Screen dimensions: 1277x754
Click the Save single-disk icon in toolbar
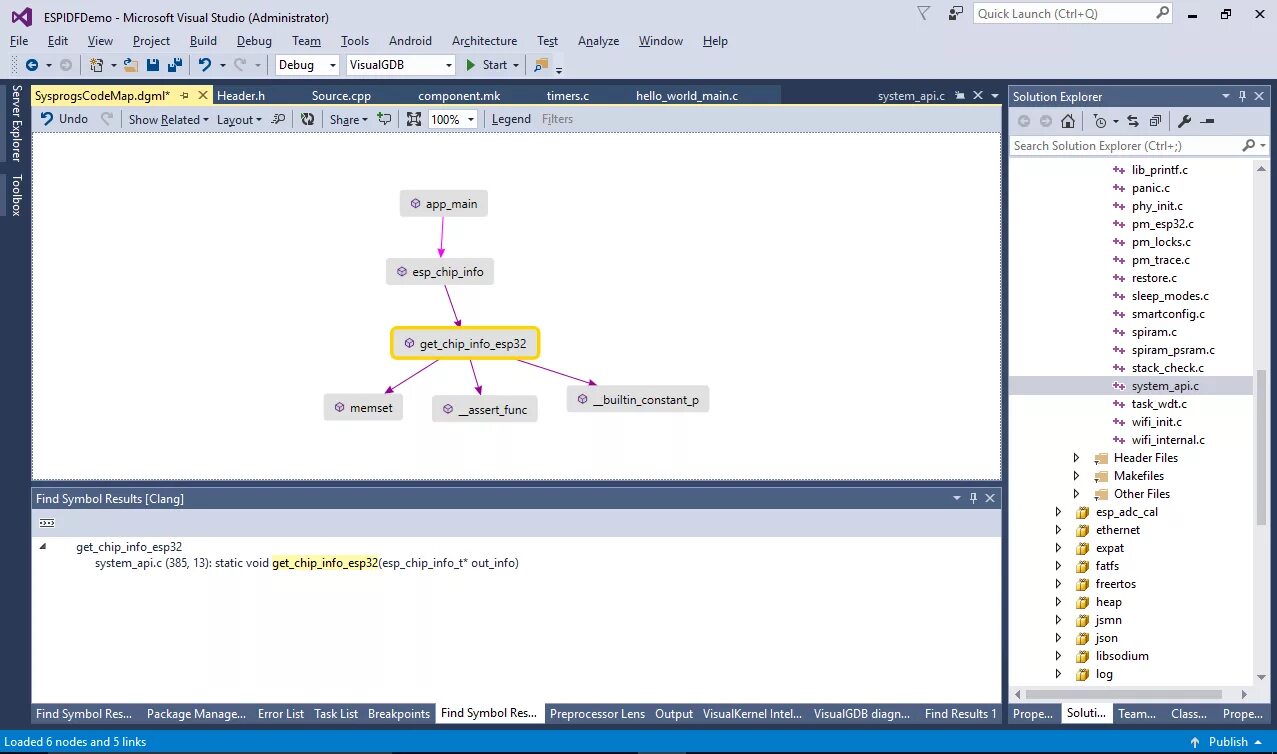tap(153, 65)
